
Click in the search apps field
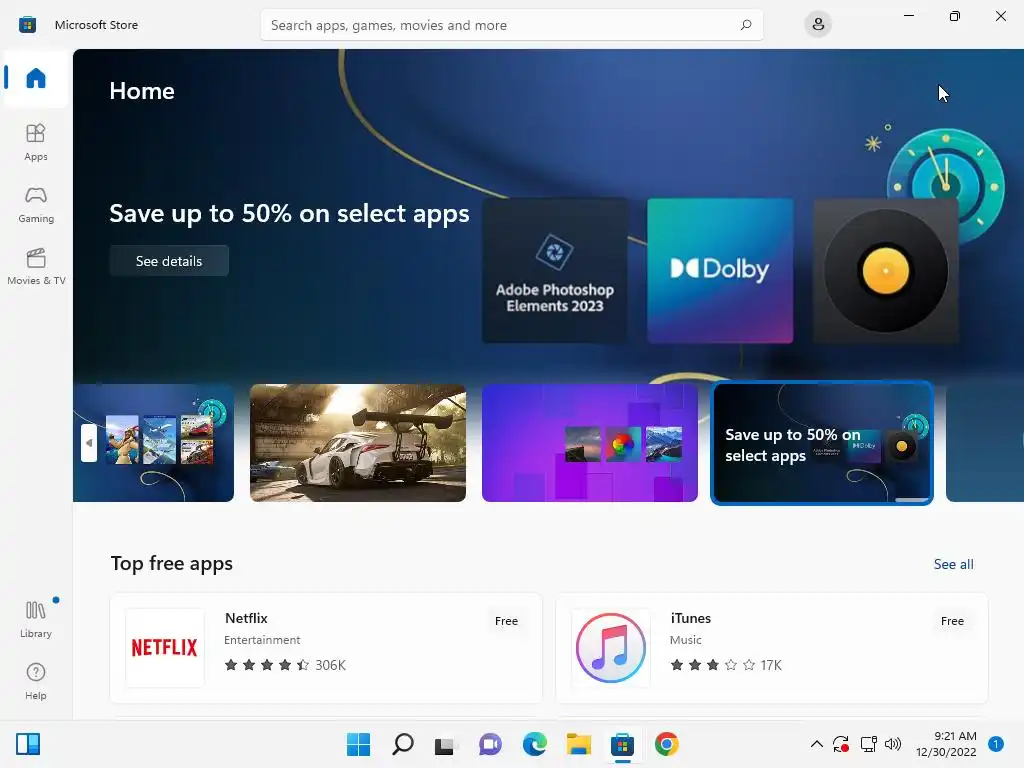click(511, 25)
